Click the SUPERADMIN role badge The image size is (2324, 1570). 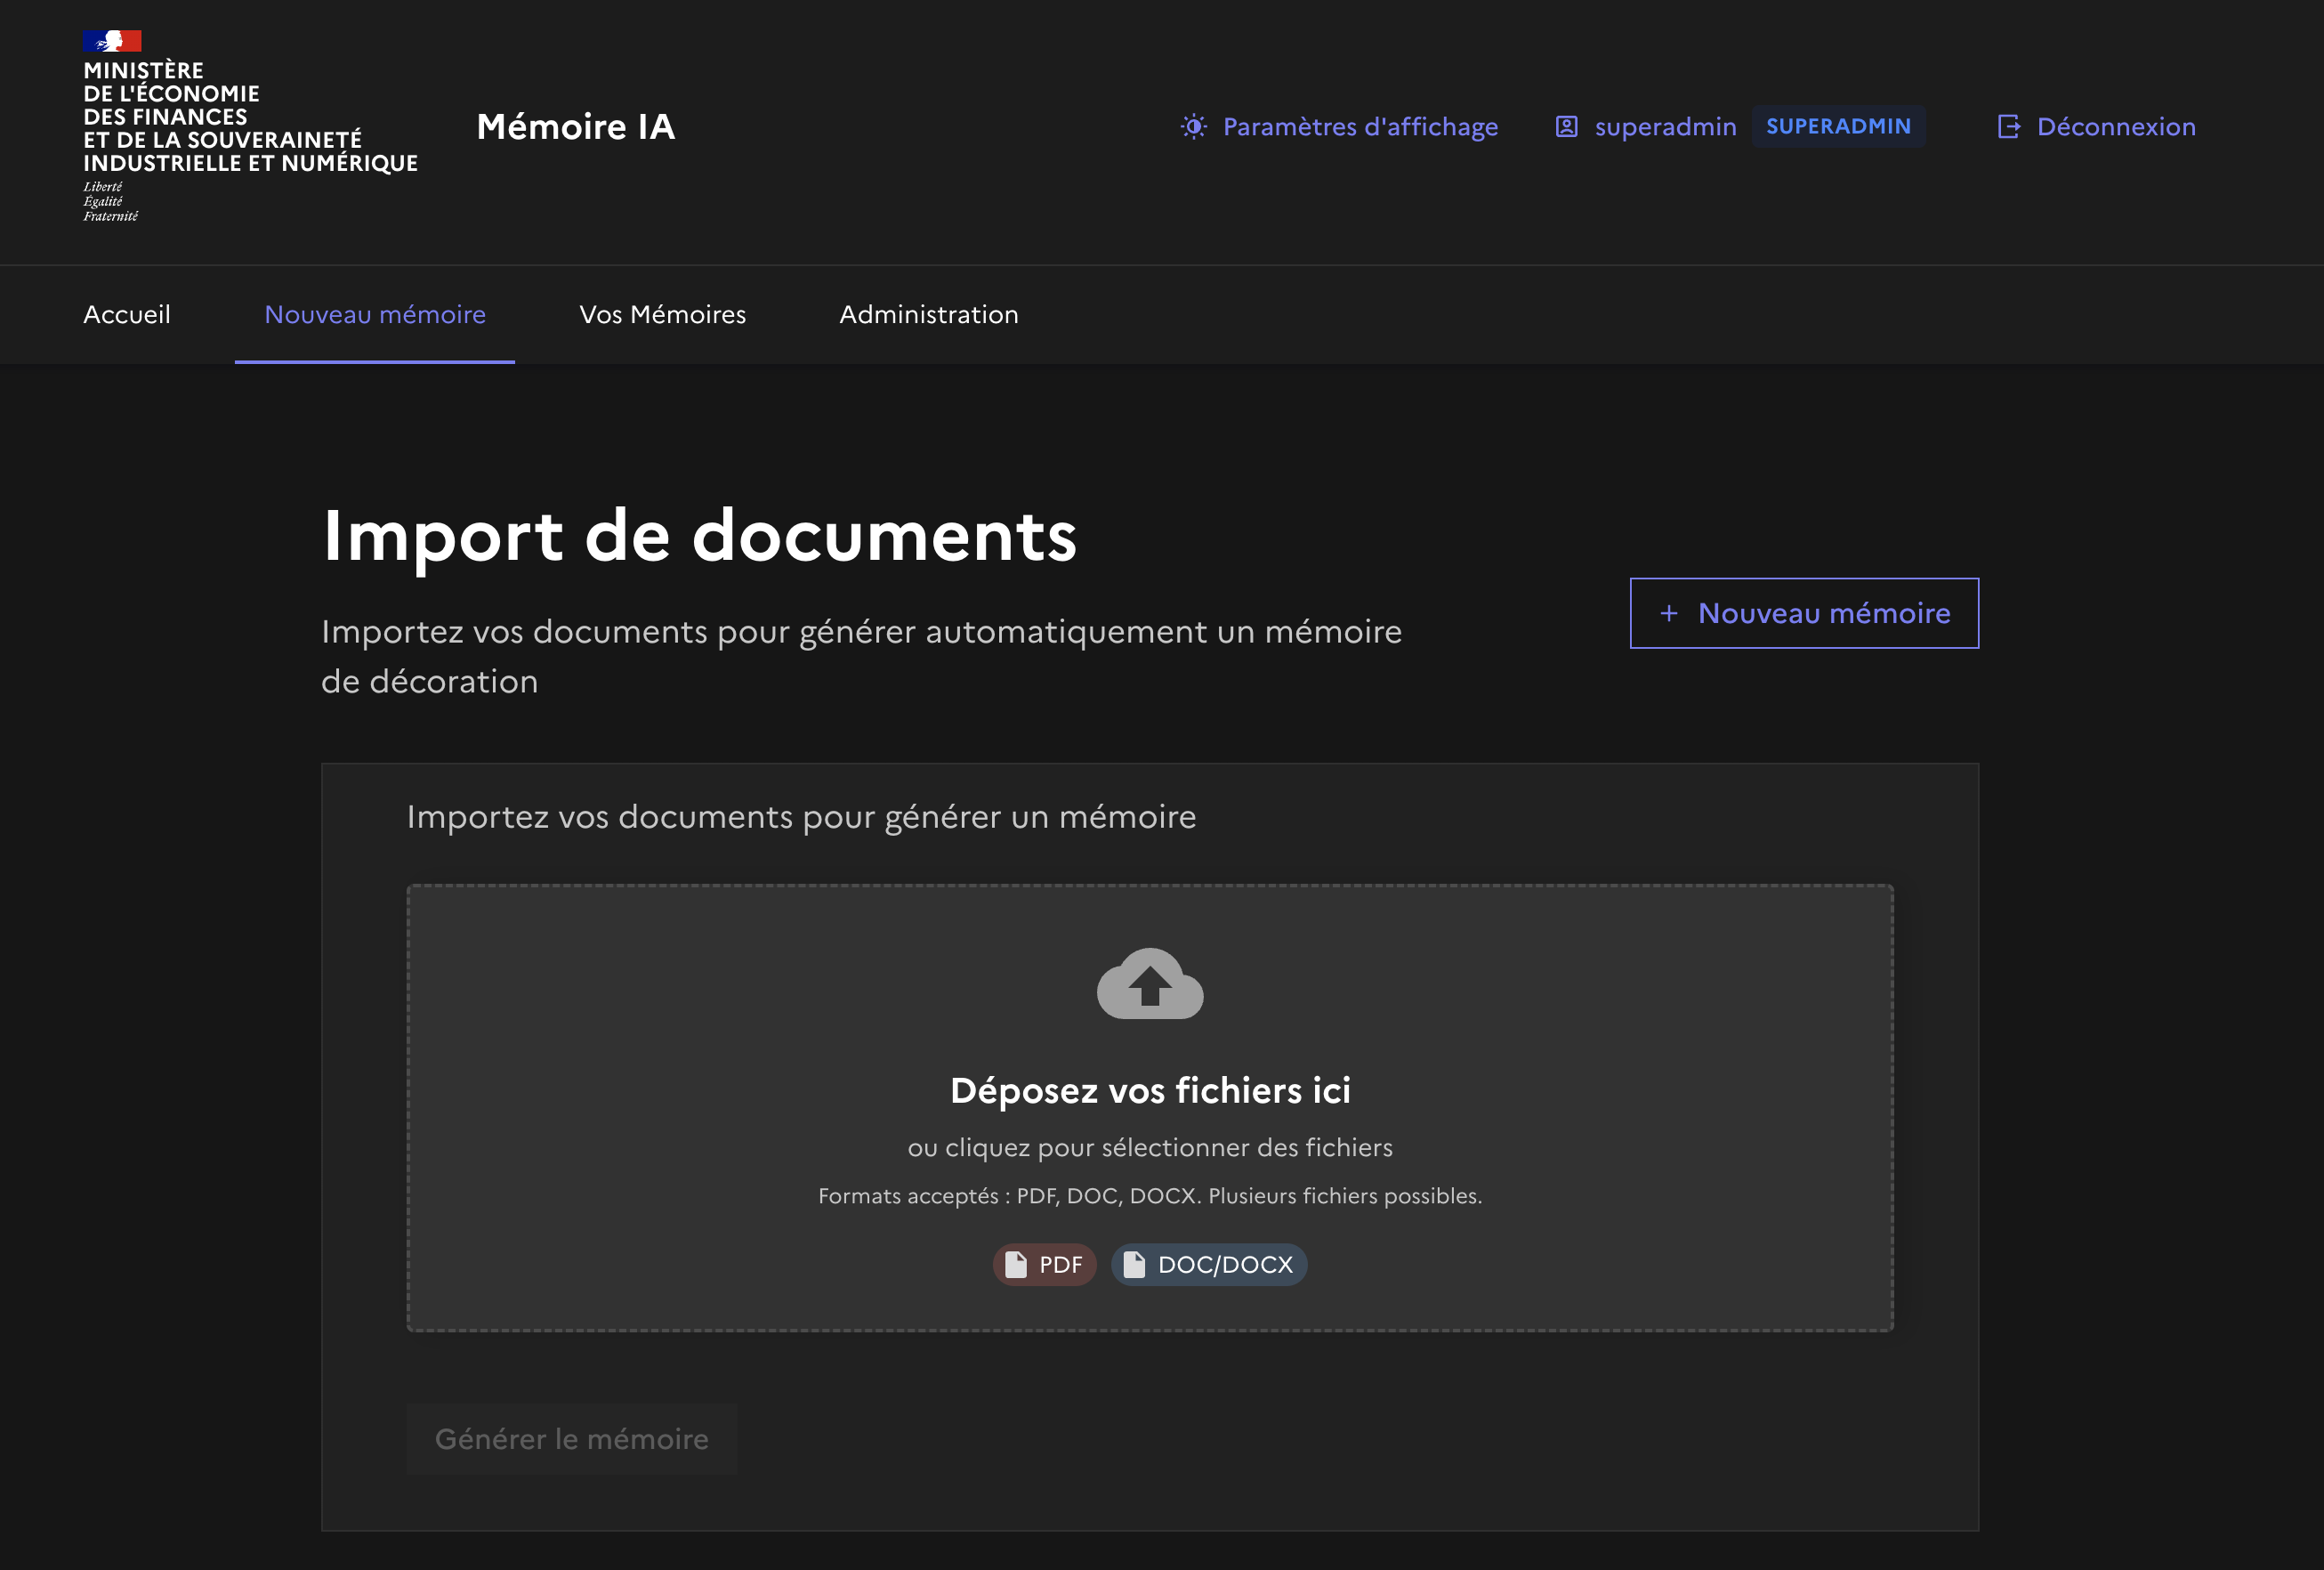[1837, 127]
